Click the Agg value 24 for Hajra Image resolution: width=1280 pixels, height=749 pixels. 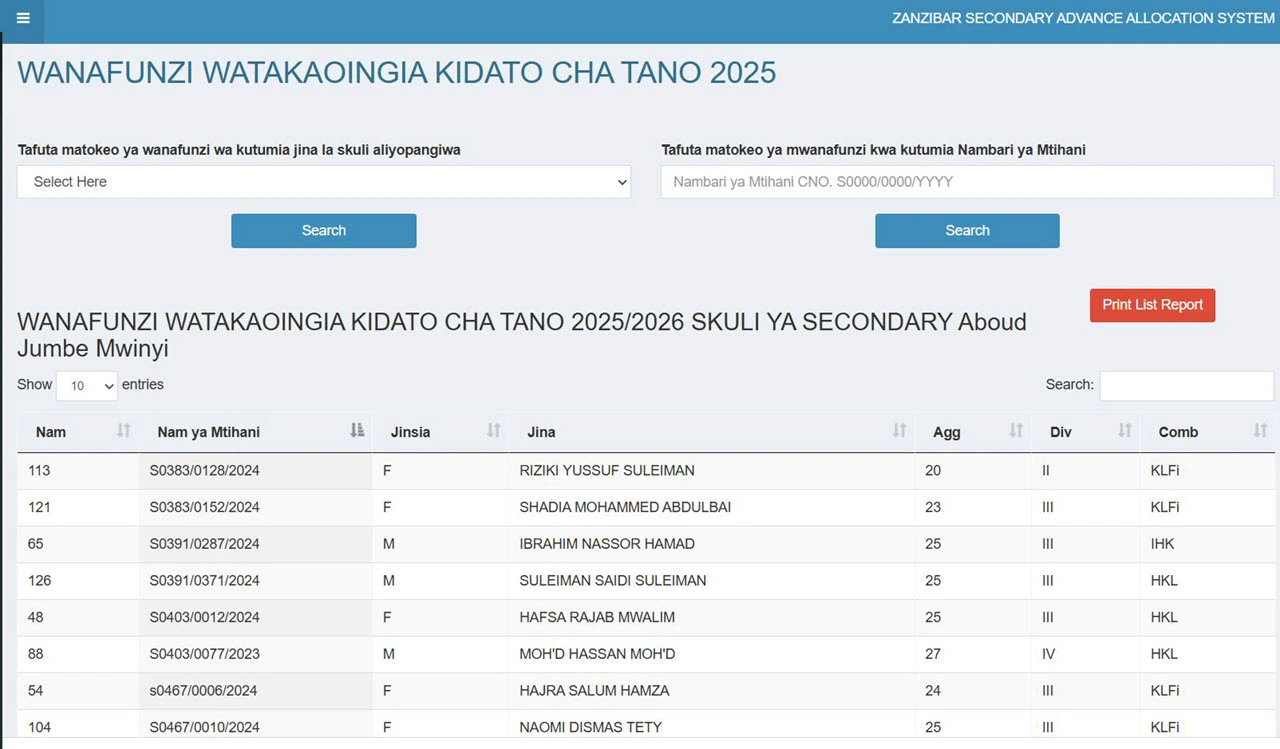tap(933, 690)
